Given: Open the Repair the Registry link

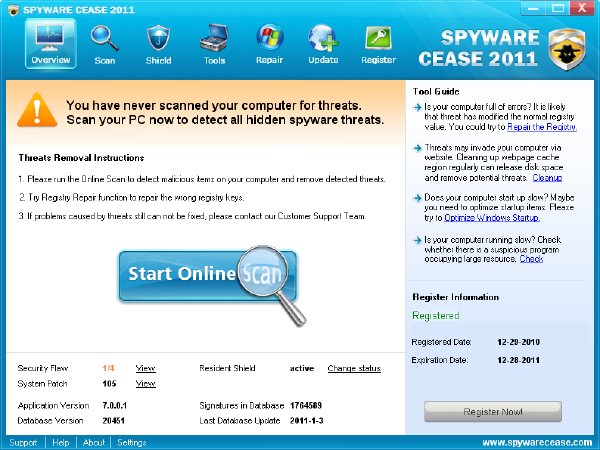Looking at the screenshot, I should (x=542, y=127).
